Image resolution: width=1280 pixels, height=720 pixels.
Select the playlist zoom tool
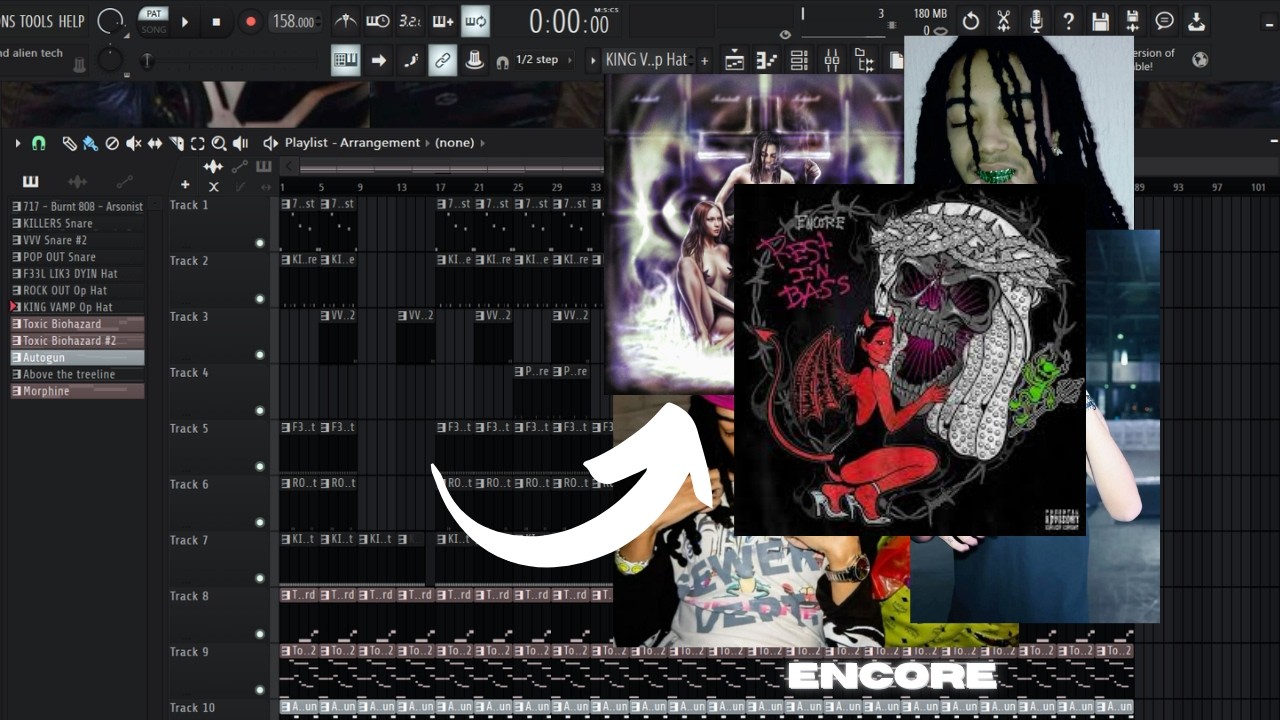219,143
